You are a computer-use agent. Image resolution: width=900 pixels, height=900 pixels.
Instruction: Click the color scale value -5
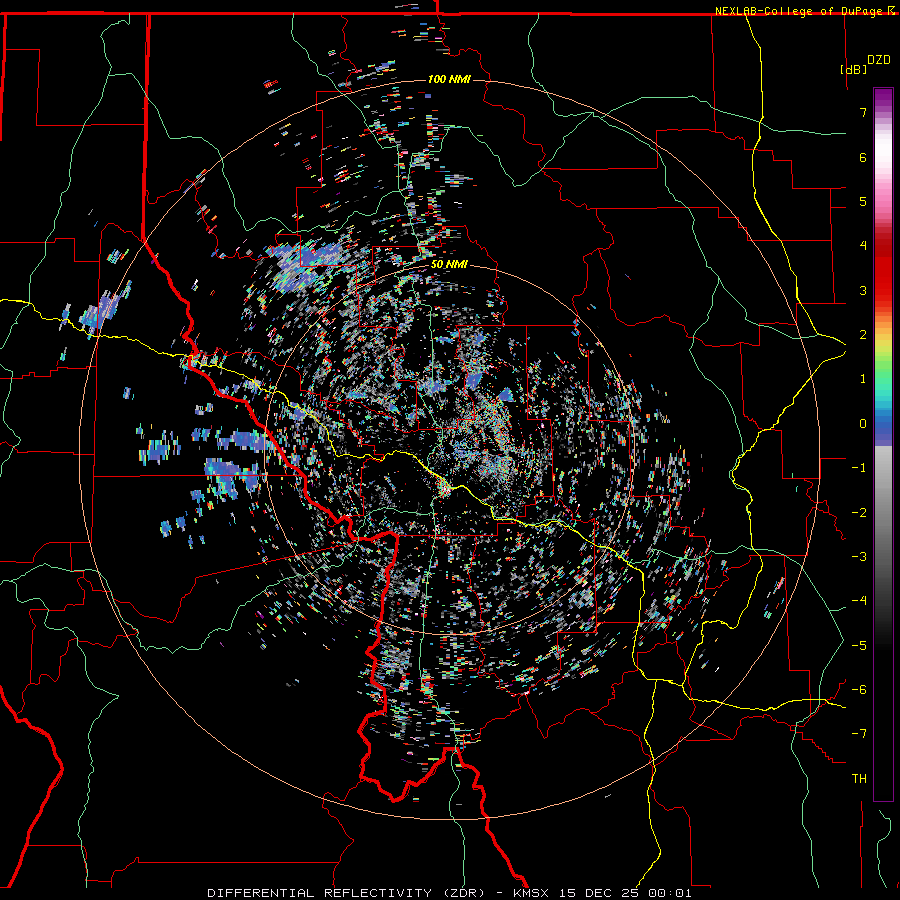coord(859,645)
